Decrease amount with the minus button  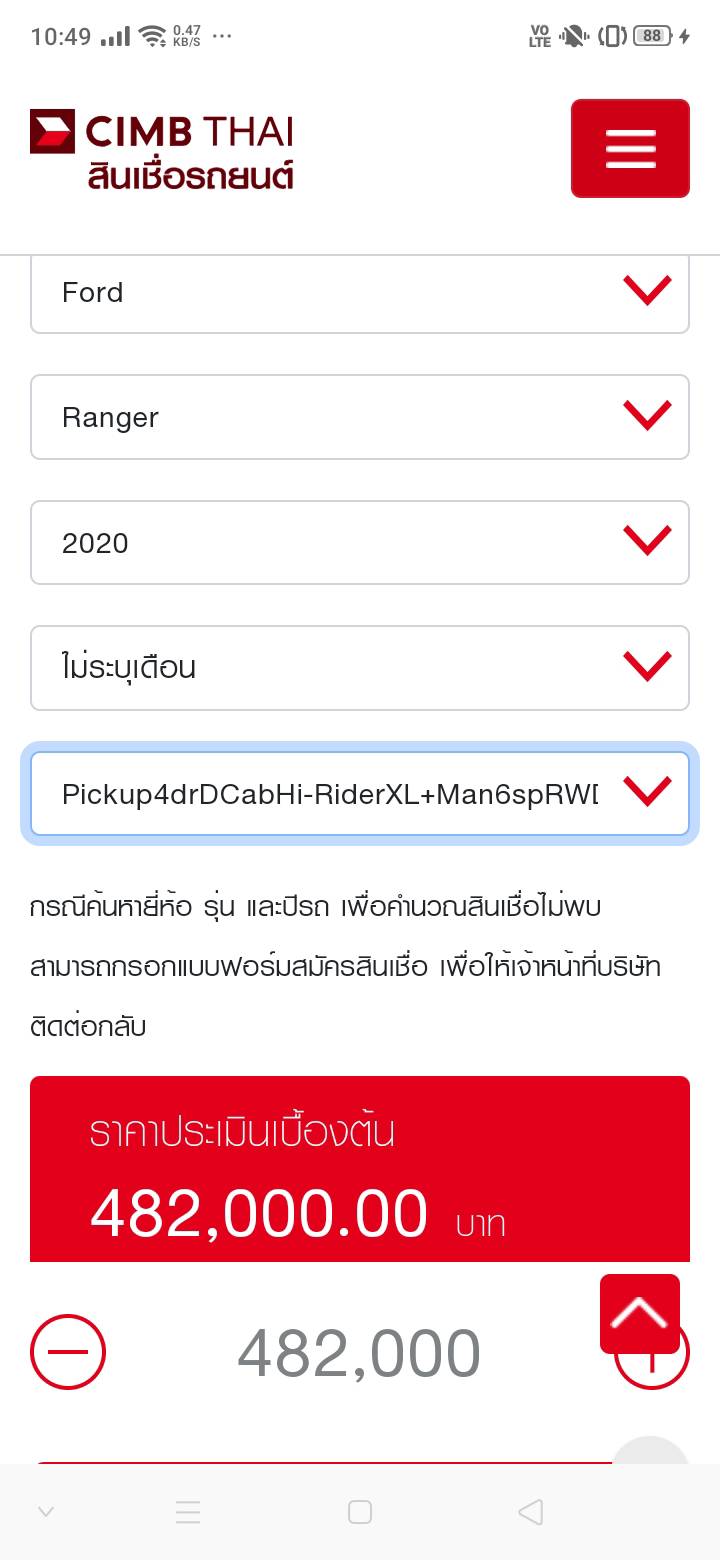point(68,1352)
